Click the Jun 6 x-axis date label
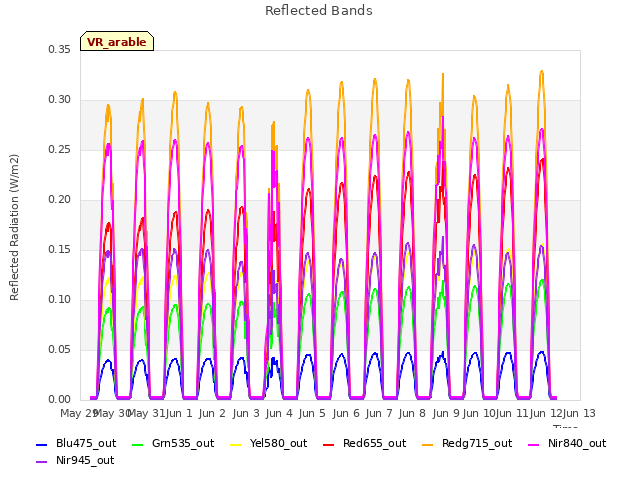Screen dimensions: 640x480 tap(346, 413)
